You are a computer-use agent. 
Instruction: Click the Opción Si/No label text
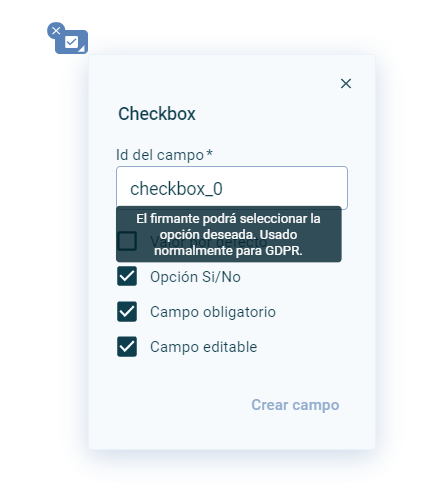[195, 277]
